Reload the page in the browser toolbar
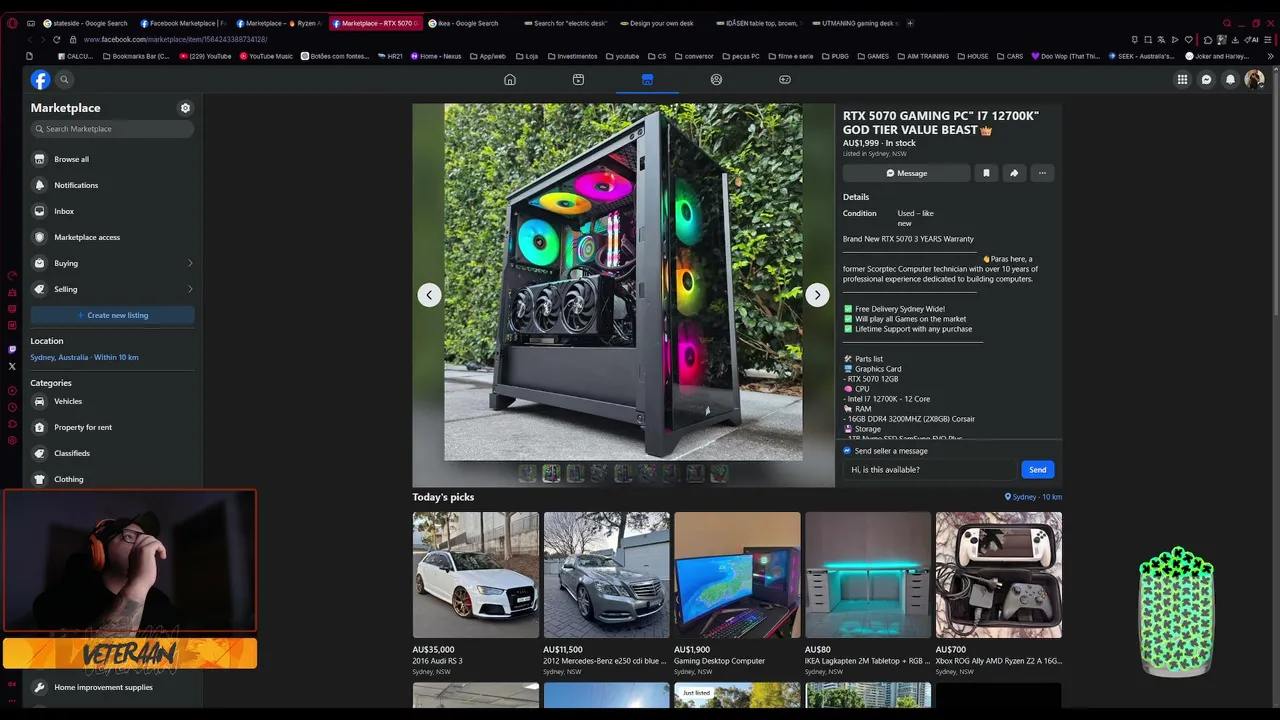Viewport: 1280px width, 720px height. (58, 39)
